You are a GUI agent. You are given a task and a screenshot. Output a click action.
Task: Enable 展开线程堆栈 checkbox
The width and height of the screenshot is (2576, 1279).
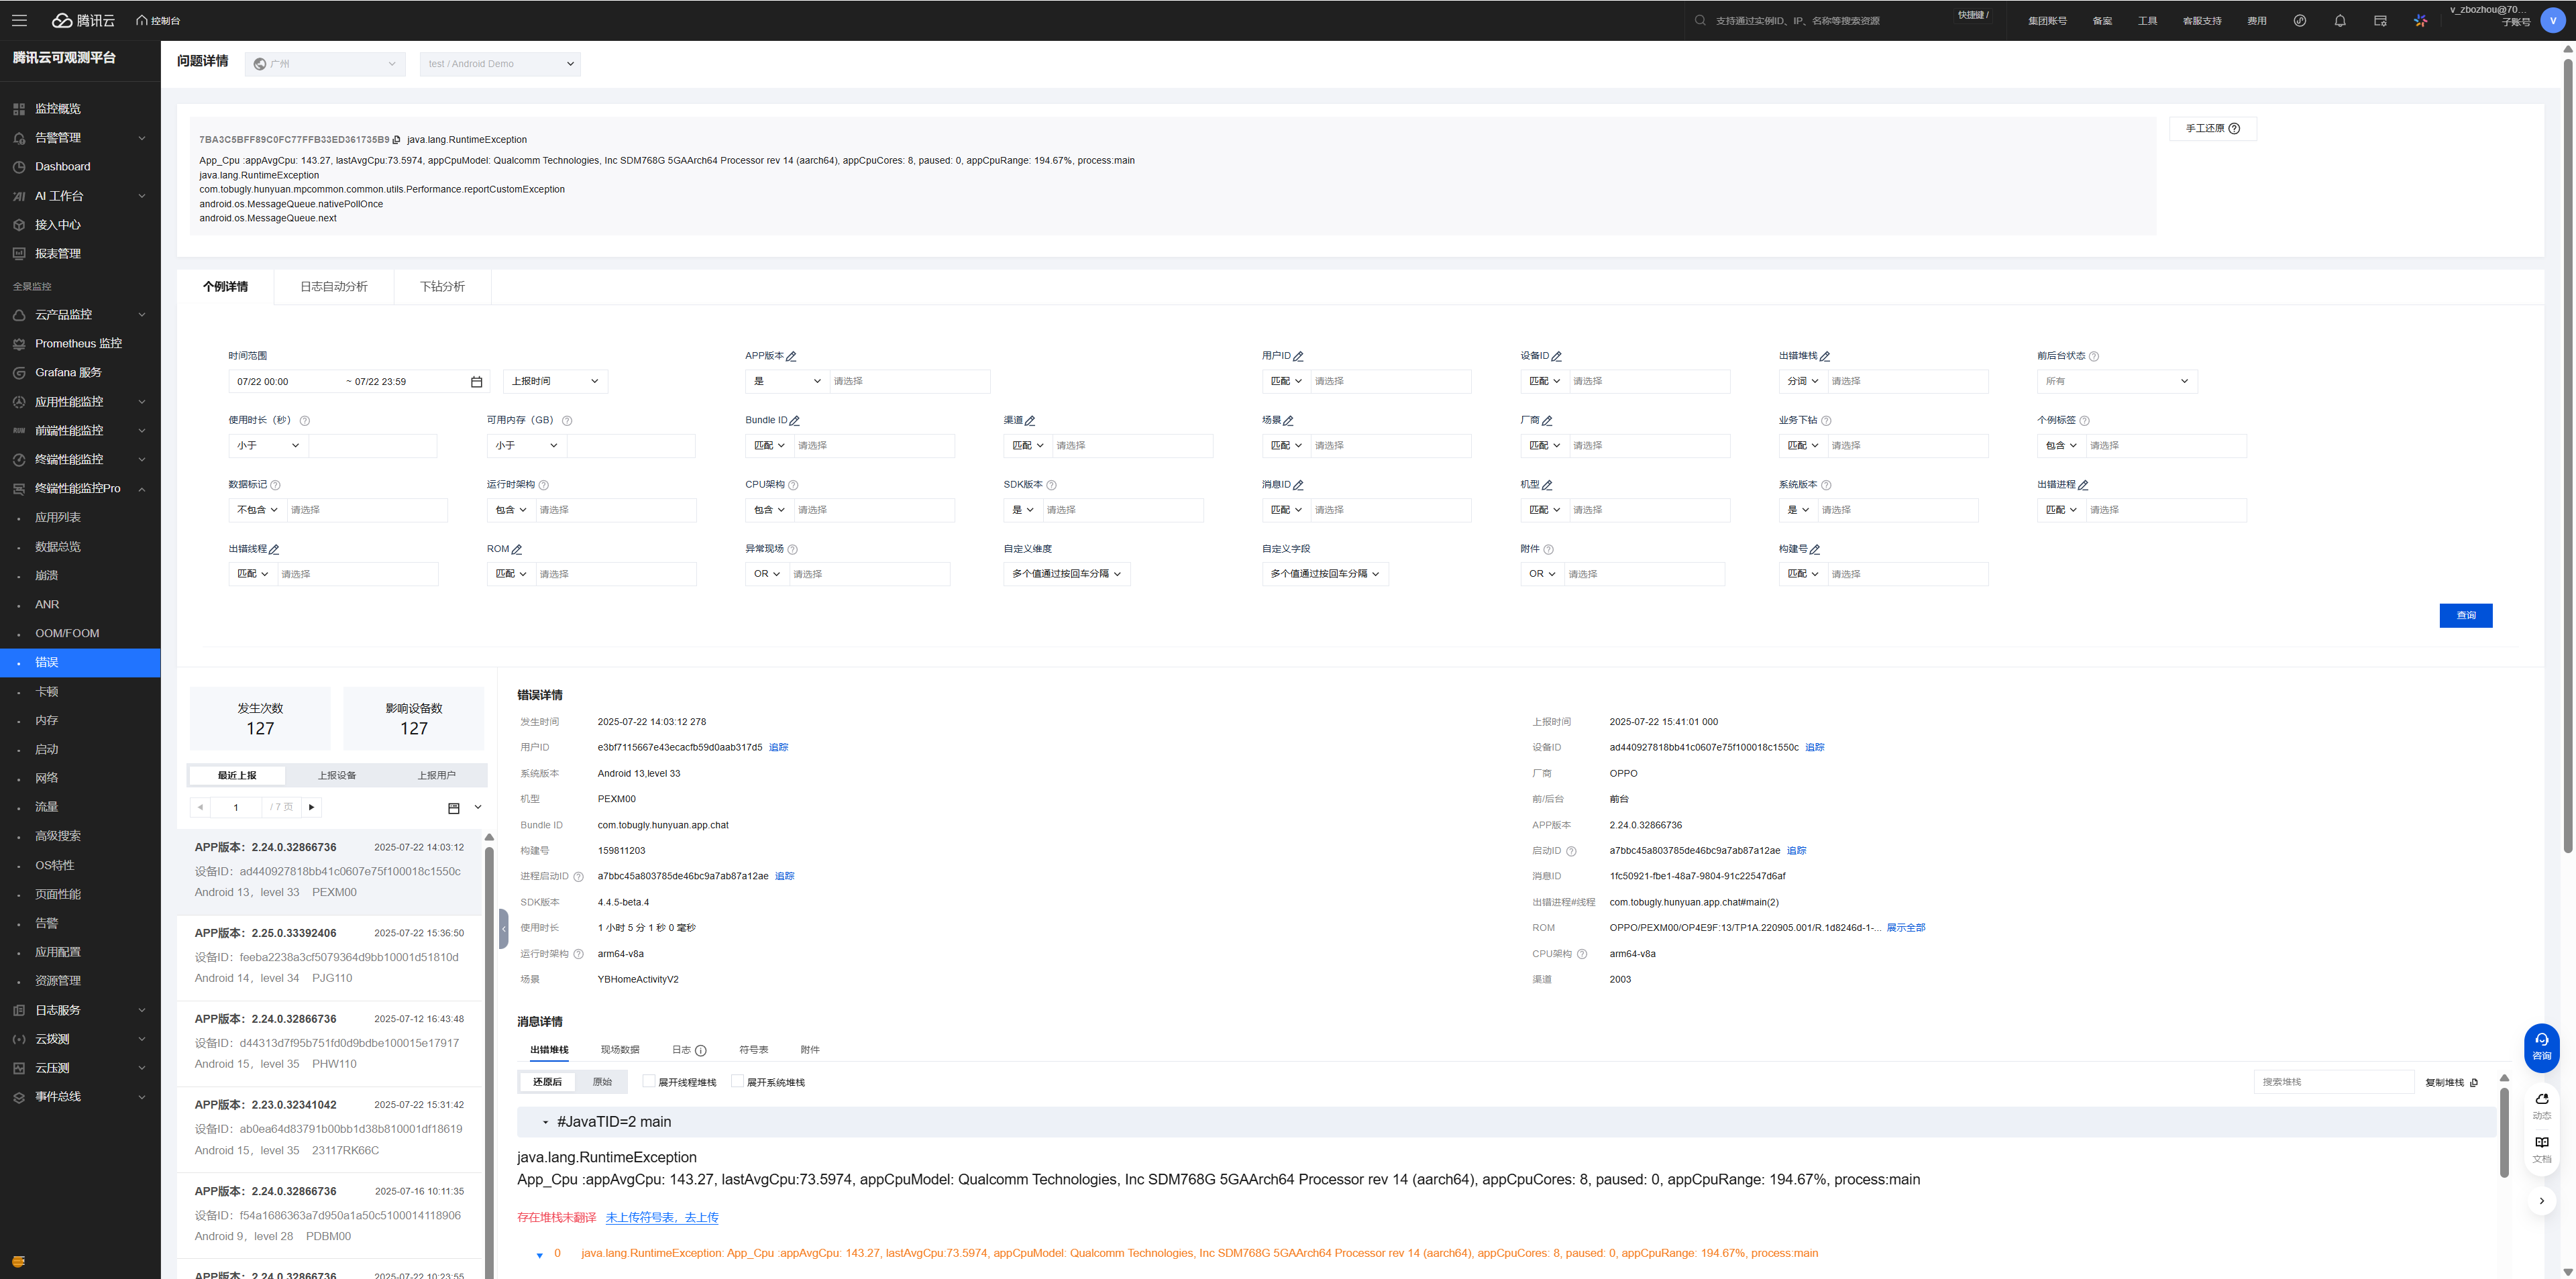coord(648,1081)
